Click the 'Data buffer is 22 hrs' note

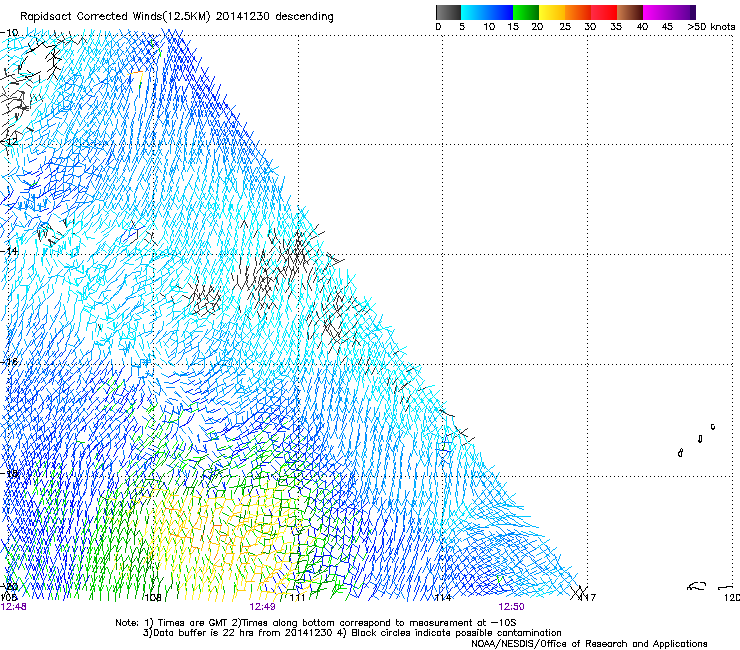pyautogui.click(x=352, y=633)
